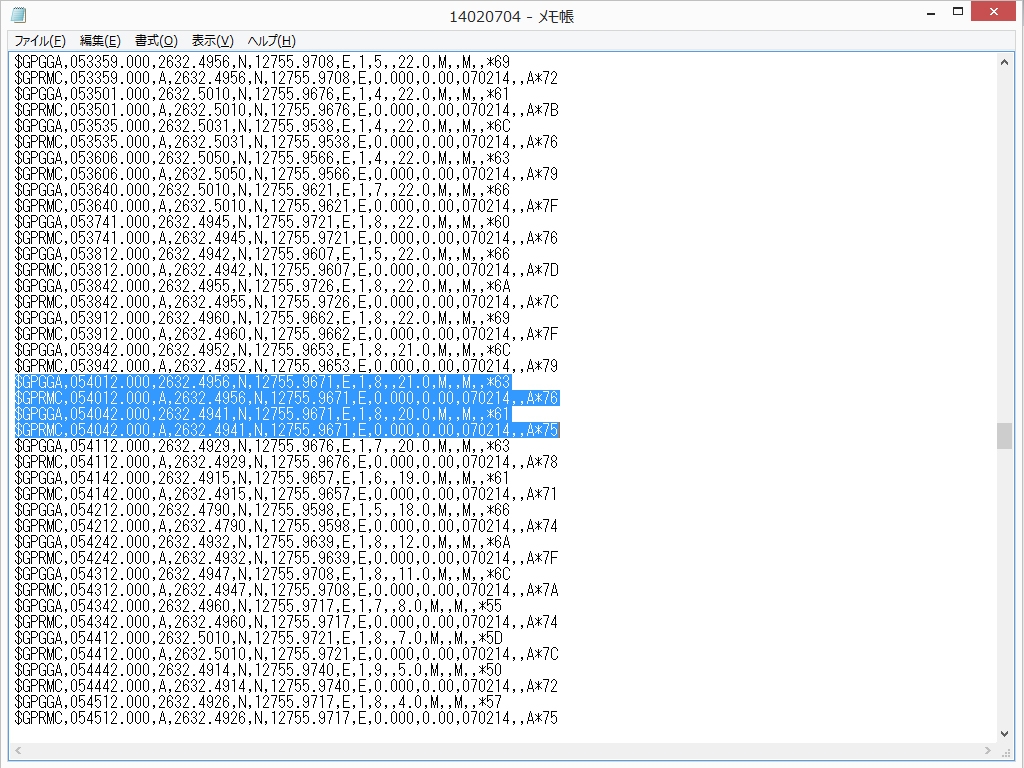The width and height of the screenshot is (1024, 768).
Task: Open the 書式(O) menu
Action: (156, 40)
